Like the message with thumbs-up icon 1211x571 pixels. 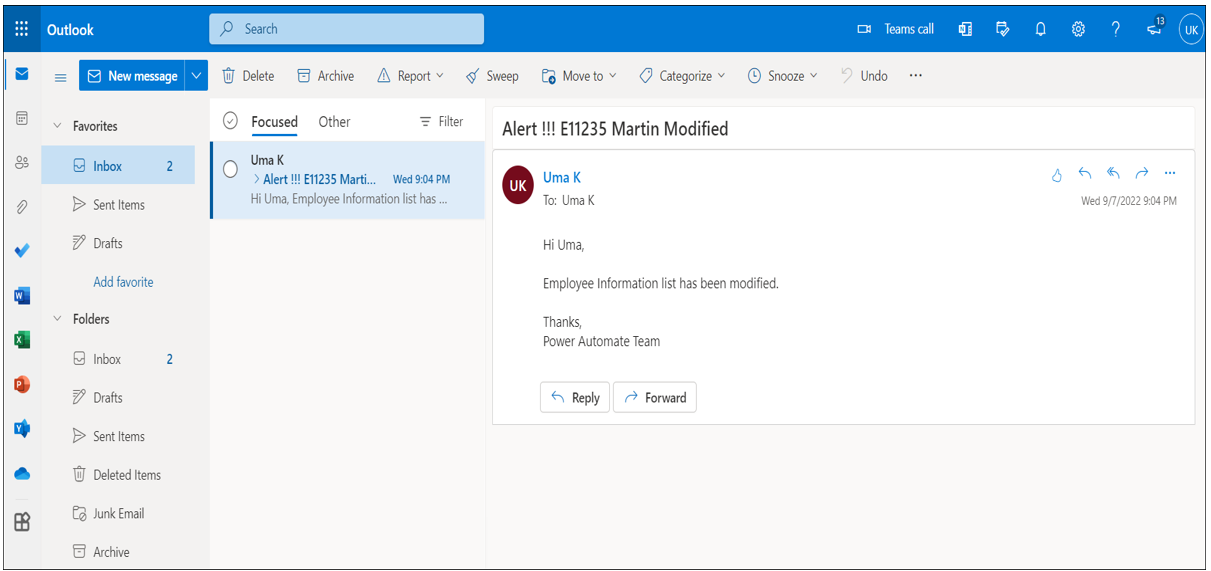[1057, 174]
